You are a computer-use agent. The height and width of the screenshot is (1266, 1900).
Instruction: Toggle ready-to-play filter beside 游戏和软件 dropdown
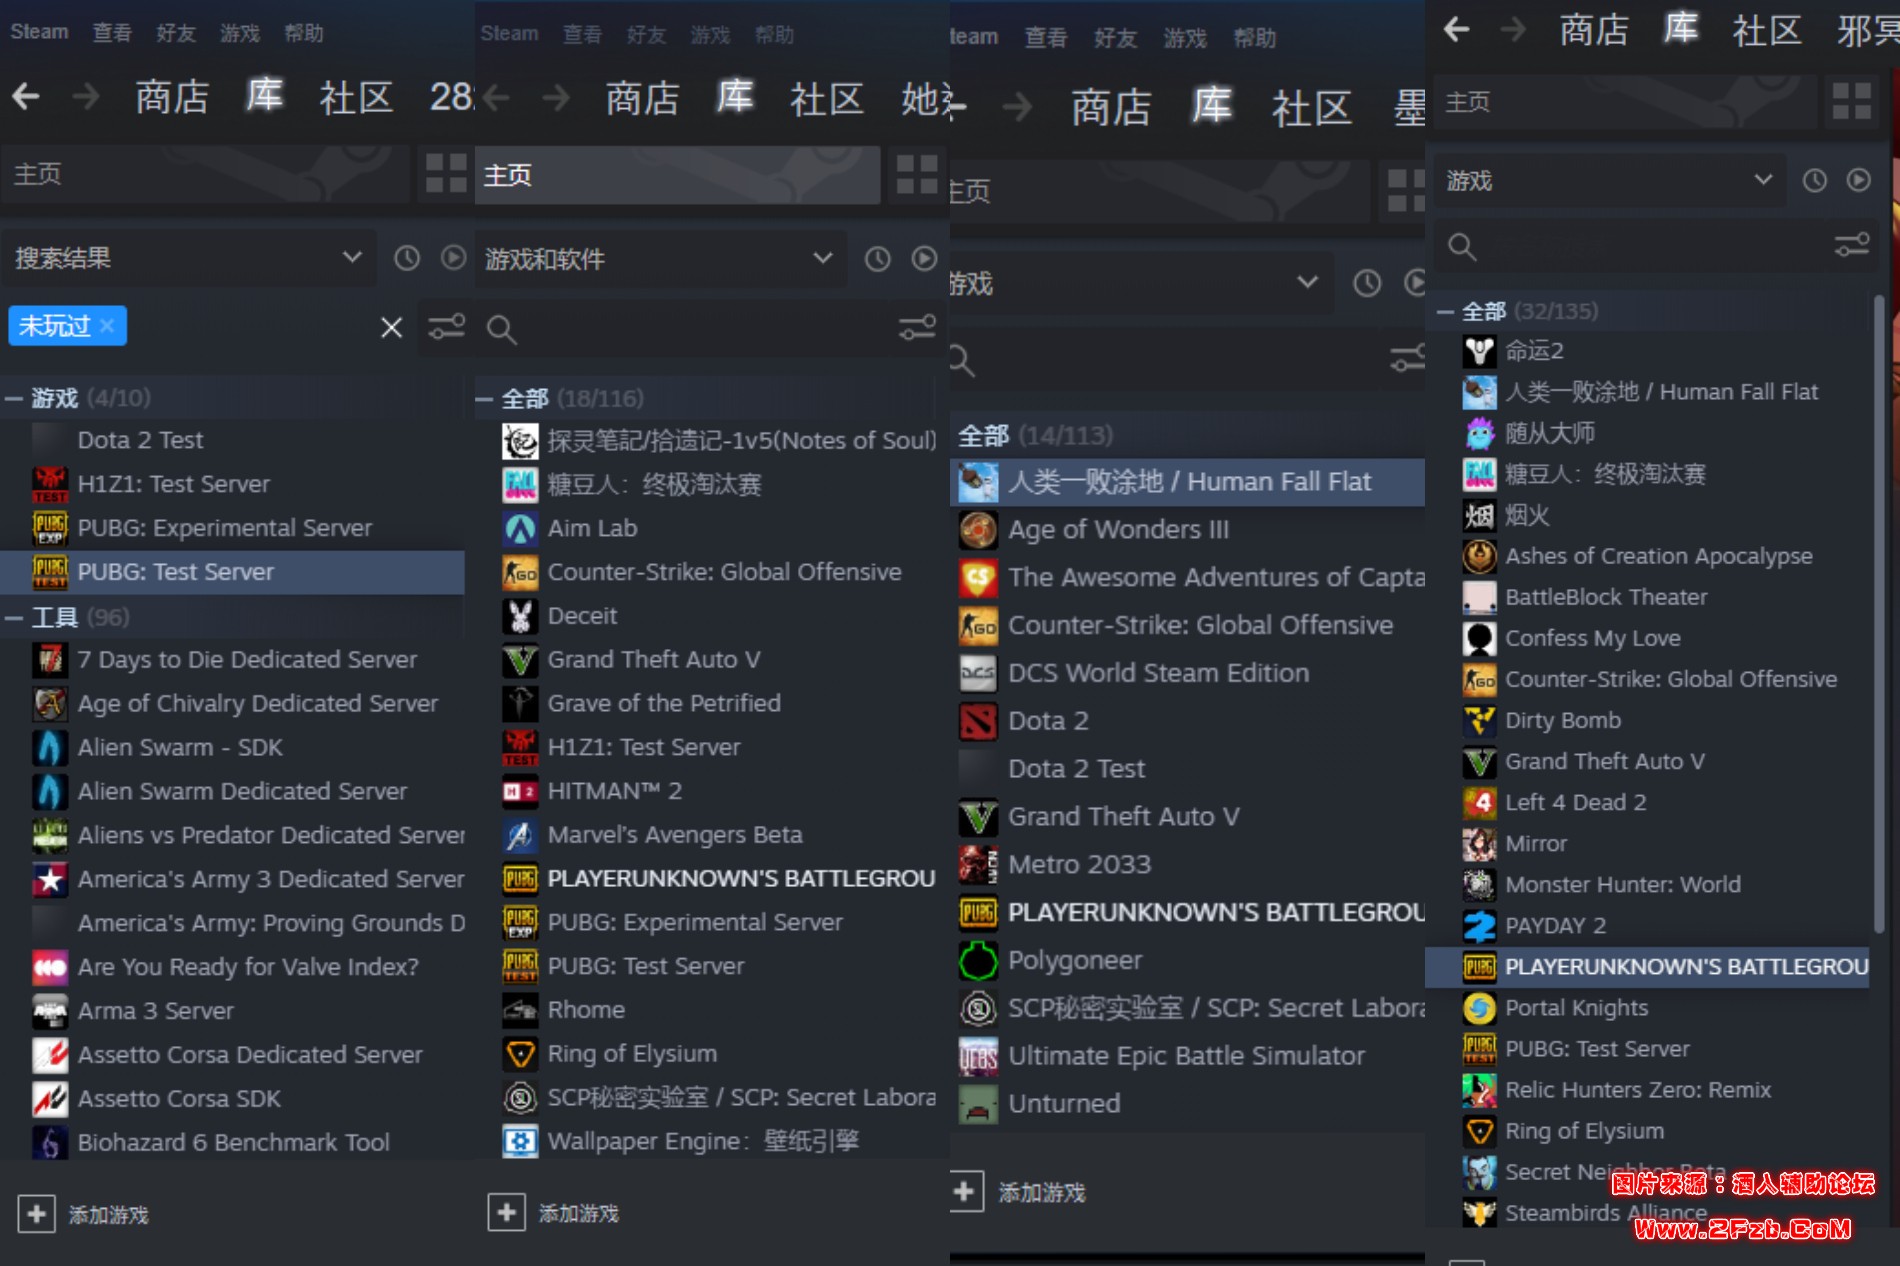(x=924, y=259)
